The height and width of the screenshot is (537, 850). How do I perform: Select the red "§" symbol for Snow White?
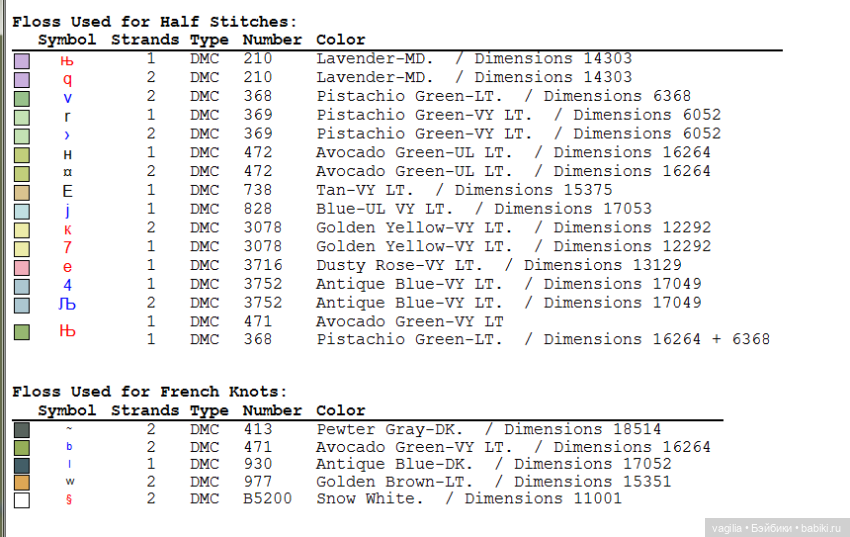tap(68, 499)
